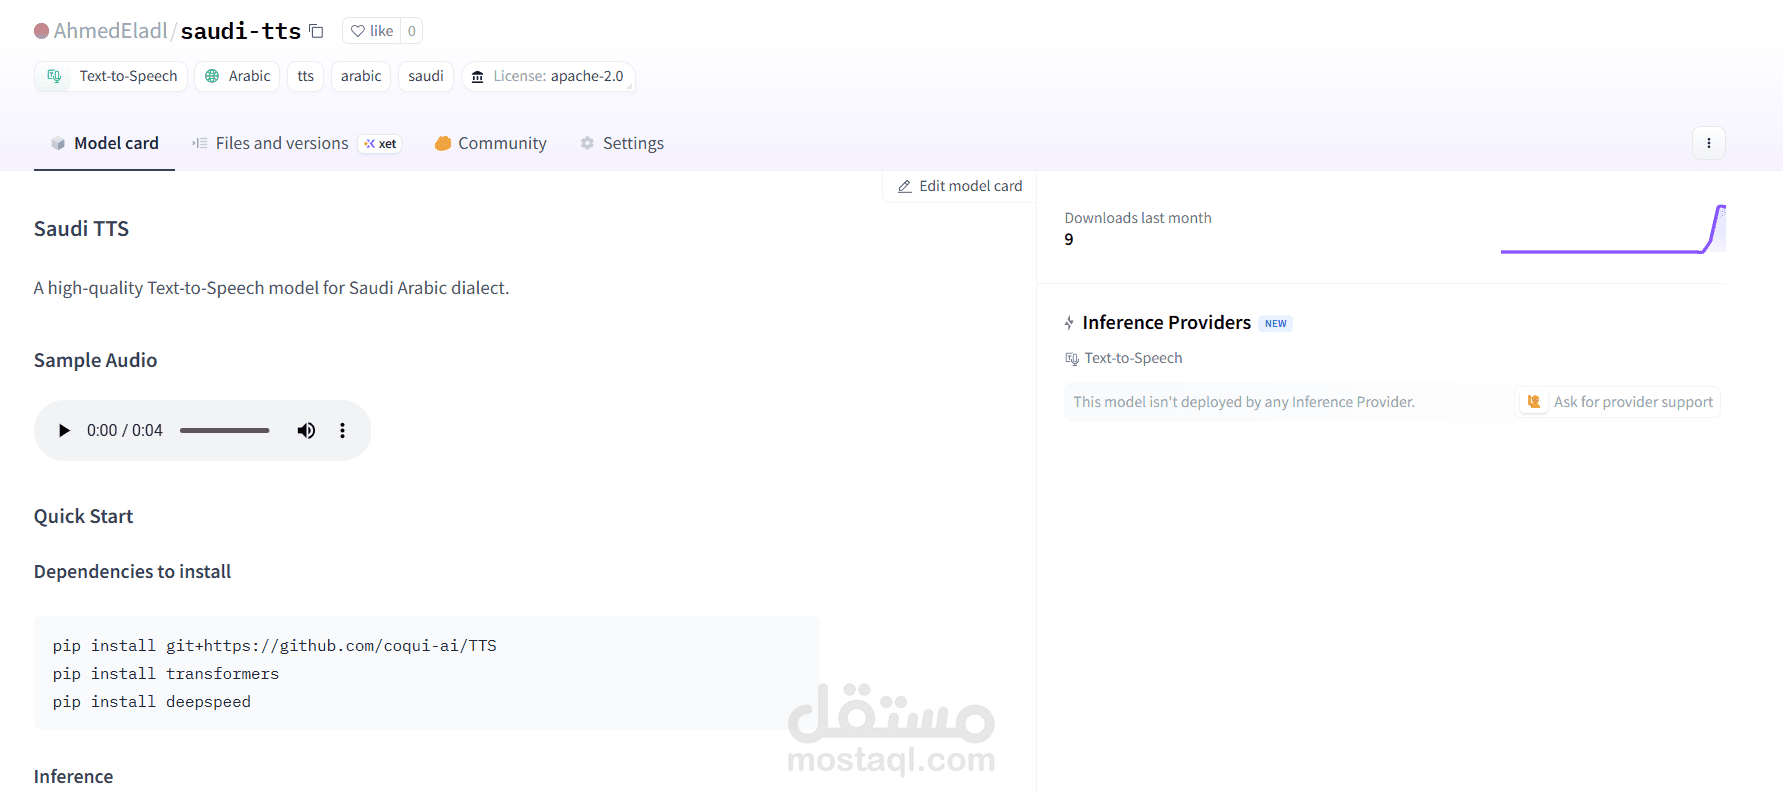The width and height of the screenshot is (1783, 794).
Task: Open the three-dot more options menu
Action: tap(1709, 143)
